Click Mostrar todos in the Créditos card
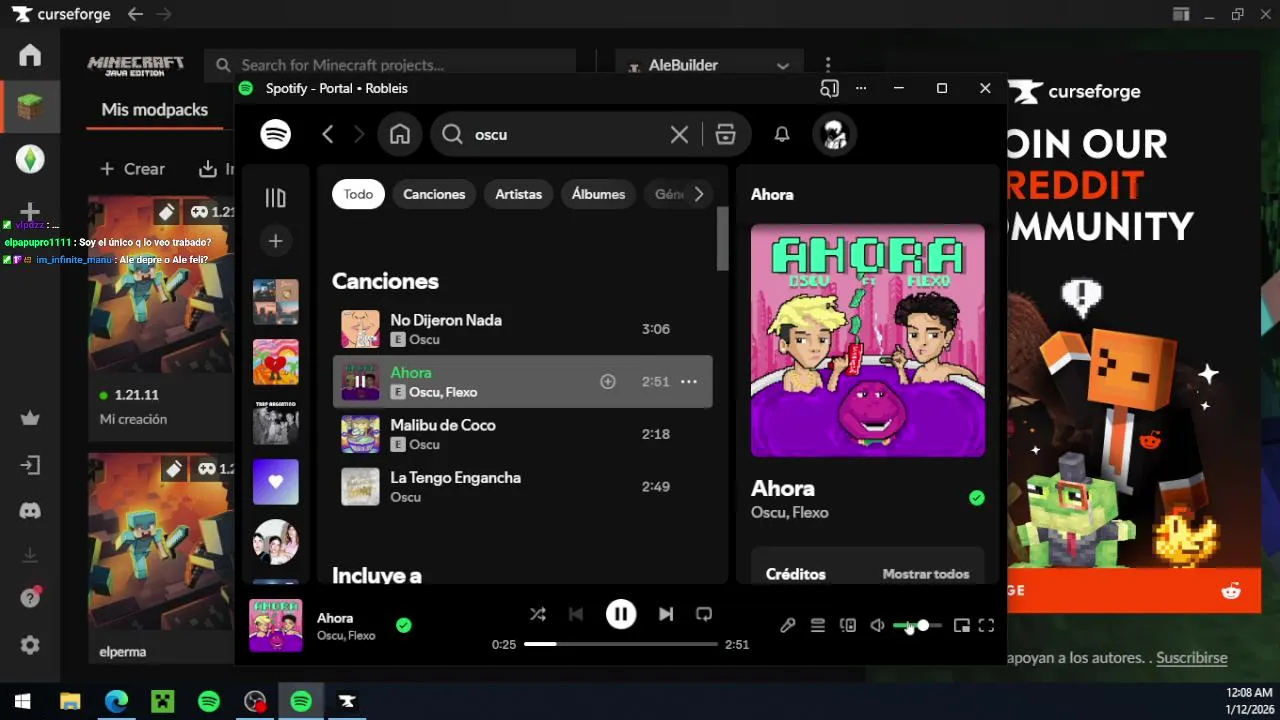1280x720 pixels. [x=925, y=574]
